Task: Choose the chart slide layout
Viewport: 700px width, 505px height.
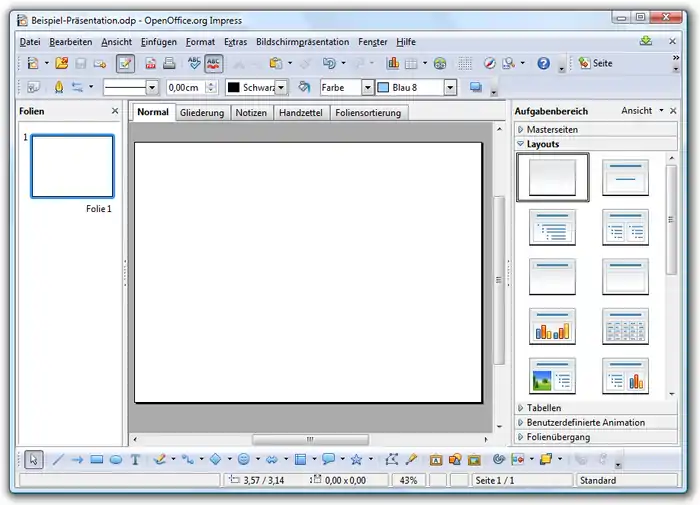Action: pyautogui.click(x=552, y=326)
